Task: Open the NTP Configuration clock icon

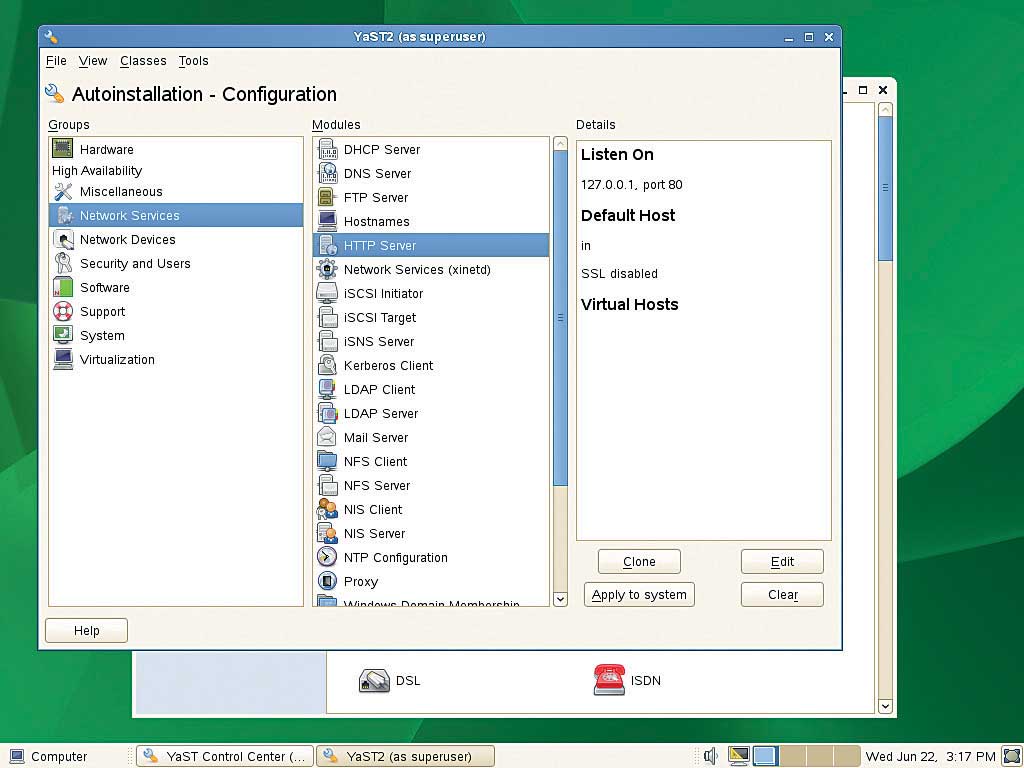Action: pos(327,557)
